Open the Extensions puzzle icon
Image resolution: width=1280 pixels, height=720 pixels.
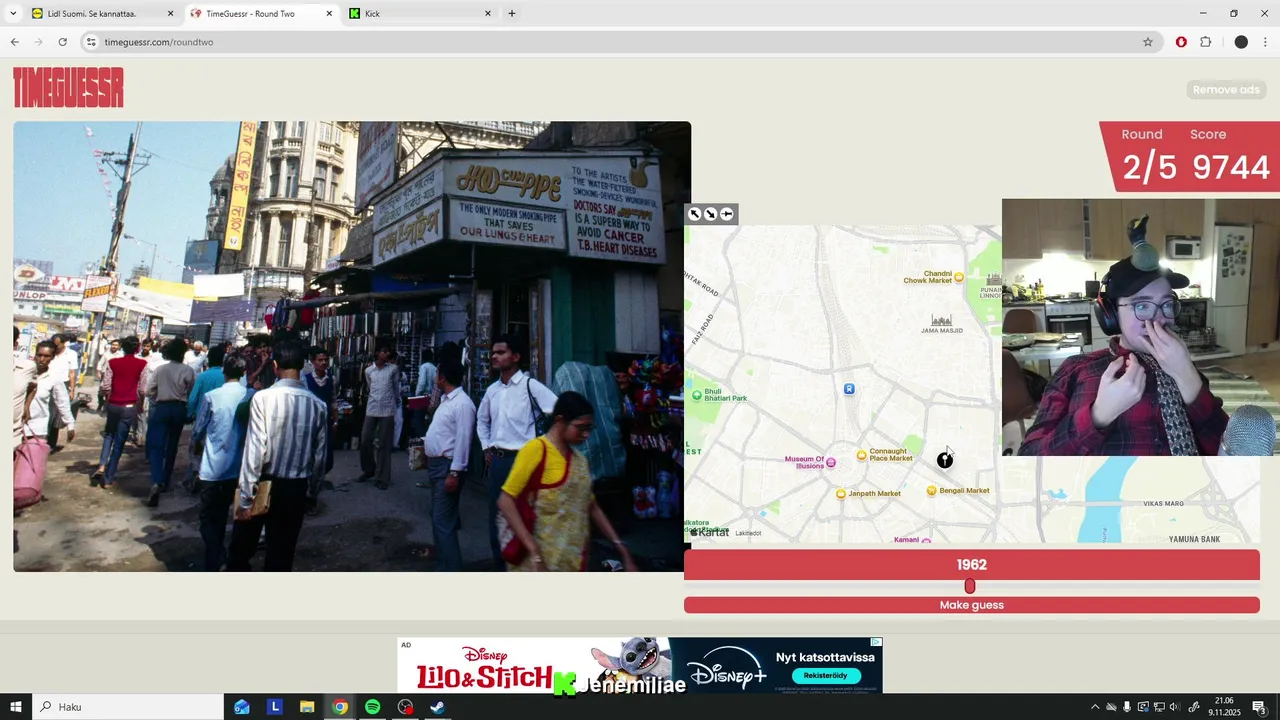(x=1205, y=42)
